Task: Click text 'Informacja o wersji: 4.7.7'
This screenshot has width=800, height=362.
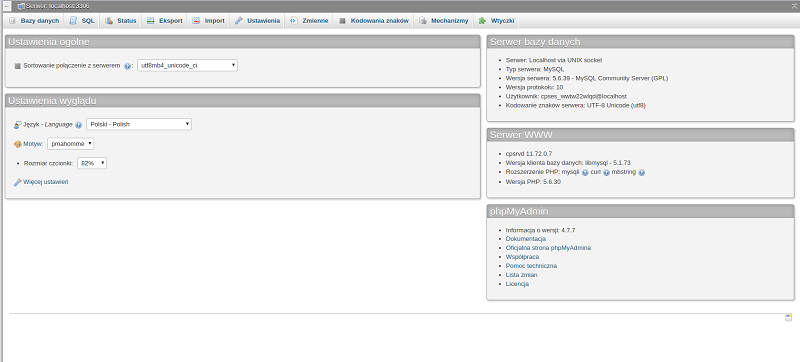Action: [540, 230]
